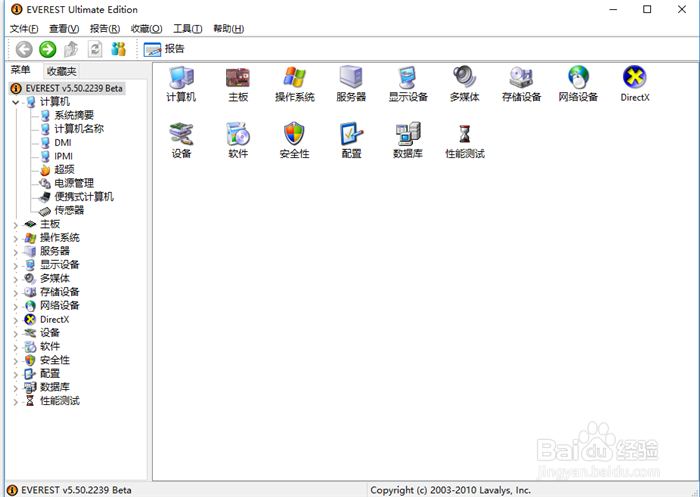Open the 工具(T) menu

(188, 29)
